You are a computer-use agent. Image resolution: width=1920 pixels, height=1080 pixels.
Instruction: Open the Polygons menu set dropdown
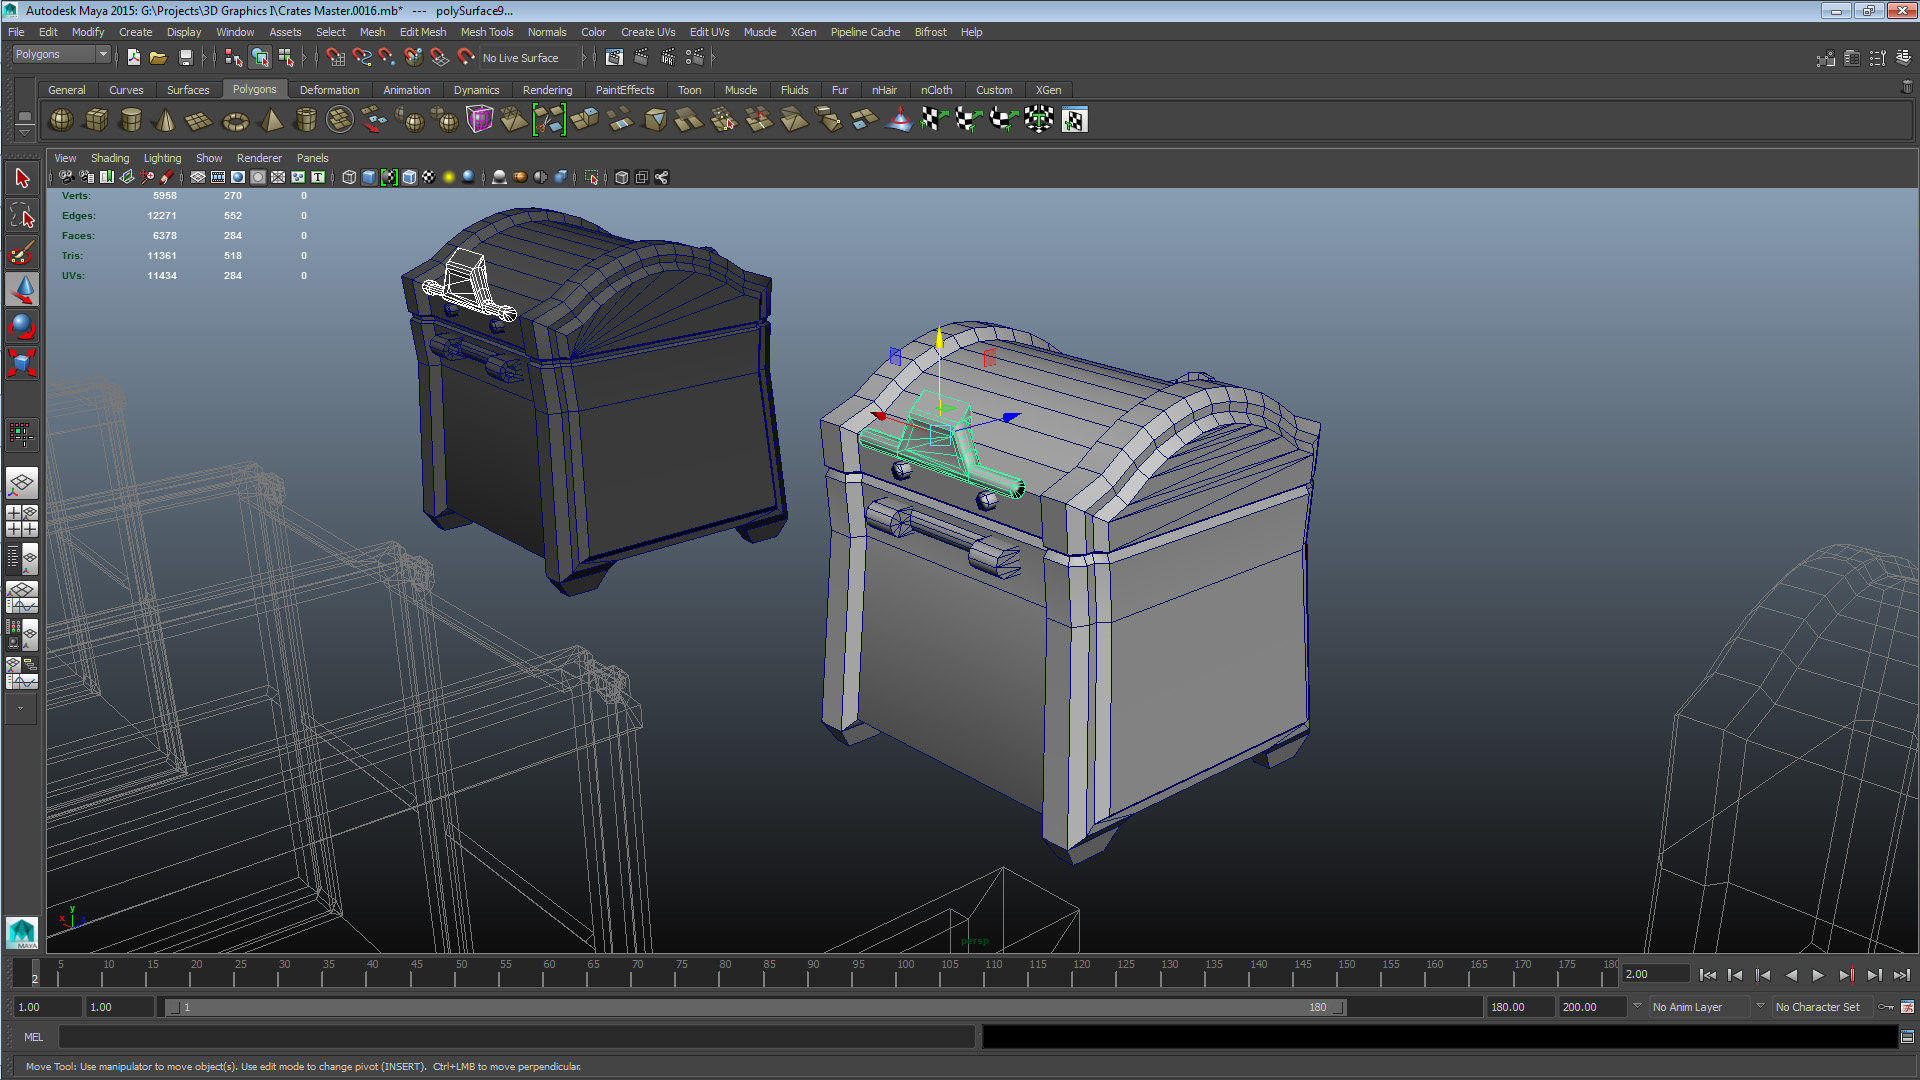coord(60,55)
